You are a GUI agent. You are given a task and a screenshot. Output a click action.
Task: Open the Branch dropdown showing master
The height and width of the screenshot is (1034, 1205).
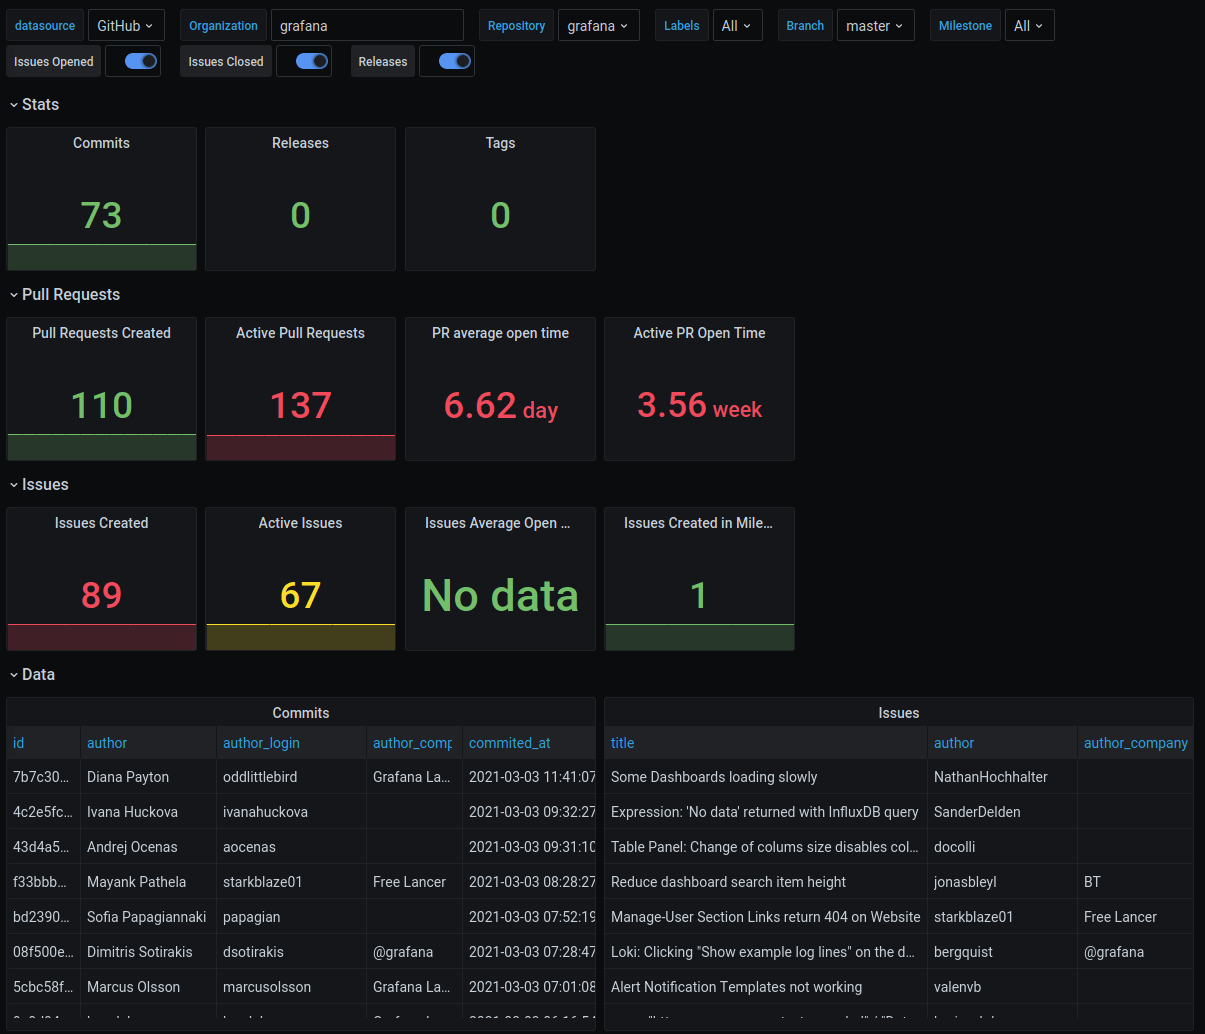875,25
